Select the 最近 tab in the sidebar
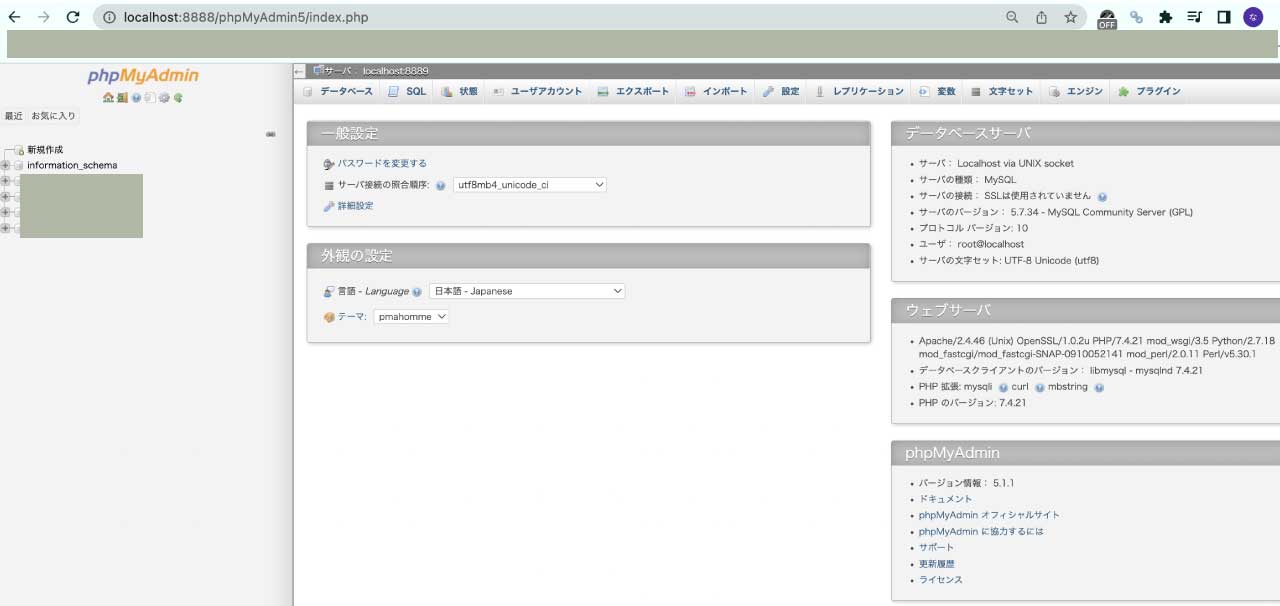The width and height of the screenshot is (1280, 606). 14,116
